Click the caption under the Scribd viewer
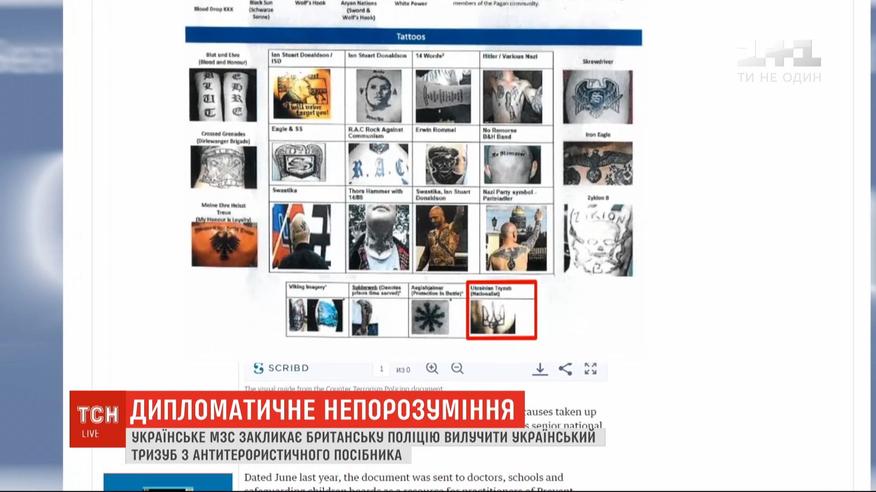This screenshot has height=492, width=876. (343, 389)
